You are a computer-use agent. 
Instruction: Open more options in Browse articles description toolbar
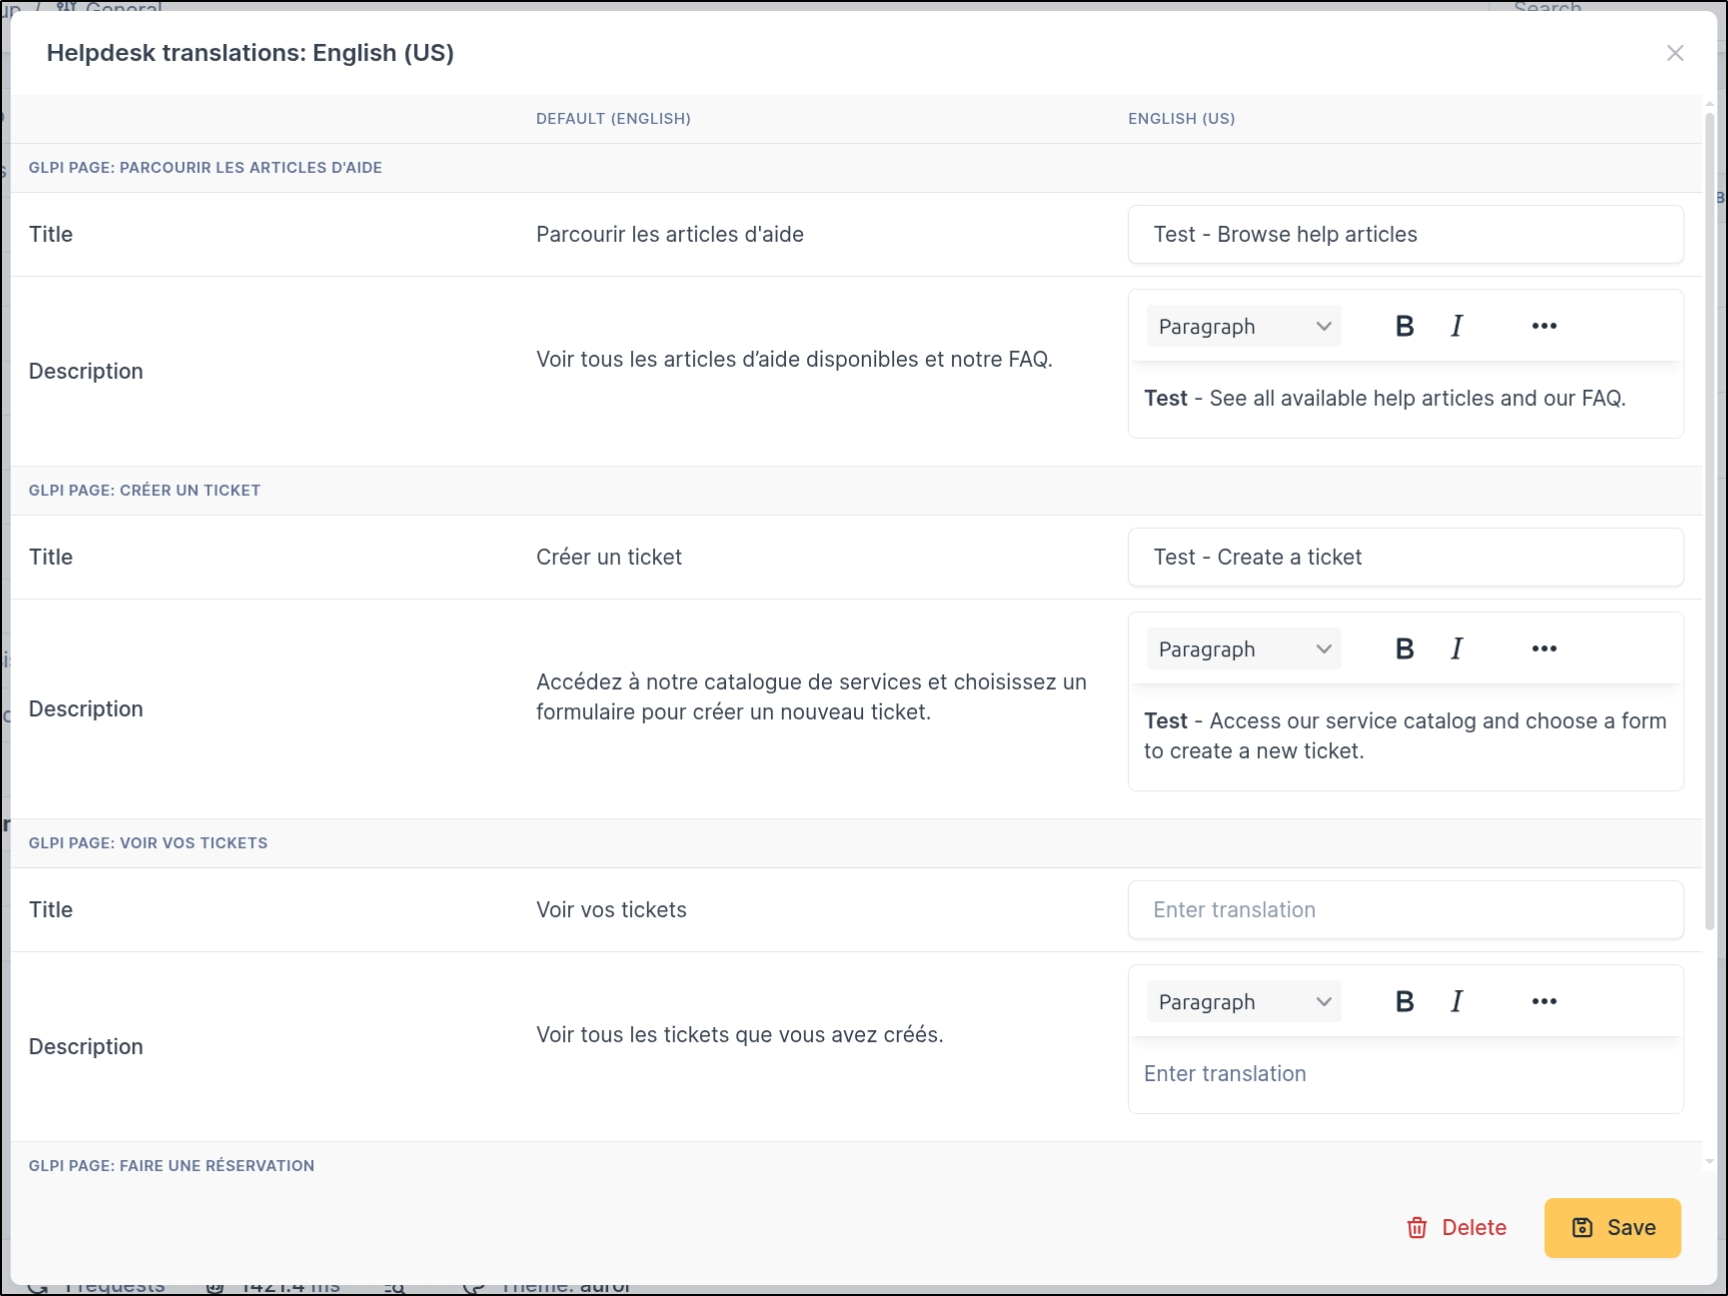tap(1543, 326)
